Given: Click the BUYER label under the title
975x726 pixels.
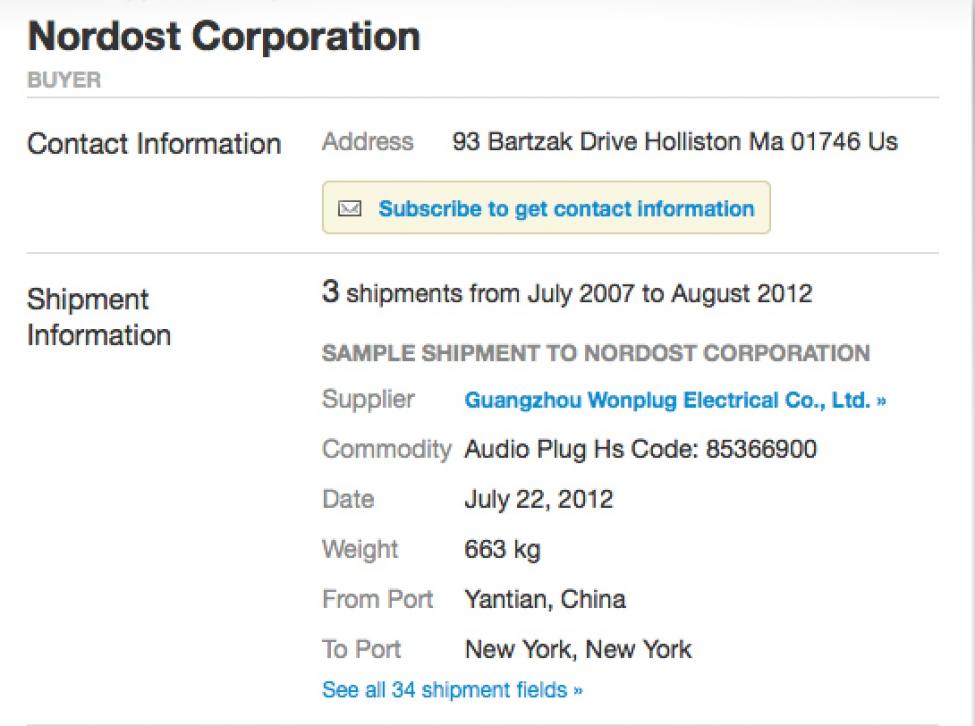Looking at the screenshot, I should point(64,81).
